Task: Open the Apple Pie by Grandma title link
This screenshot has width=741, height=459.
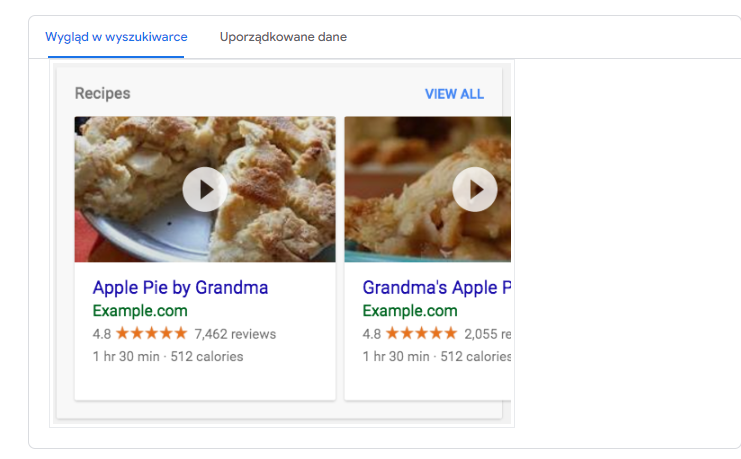Action: pos(181,287)
